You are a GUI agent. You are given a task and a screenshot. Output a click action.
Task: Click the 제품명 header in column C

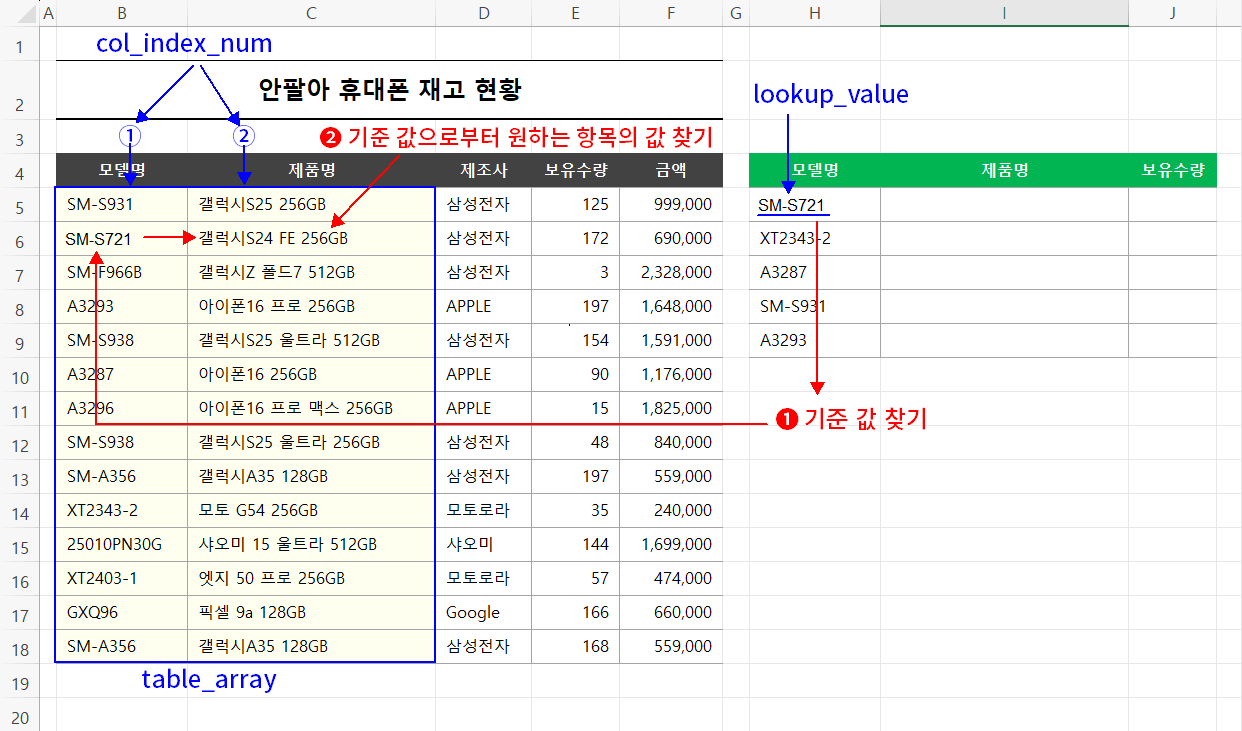312,171
